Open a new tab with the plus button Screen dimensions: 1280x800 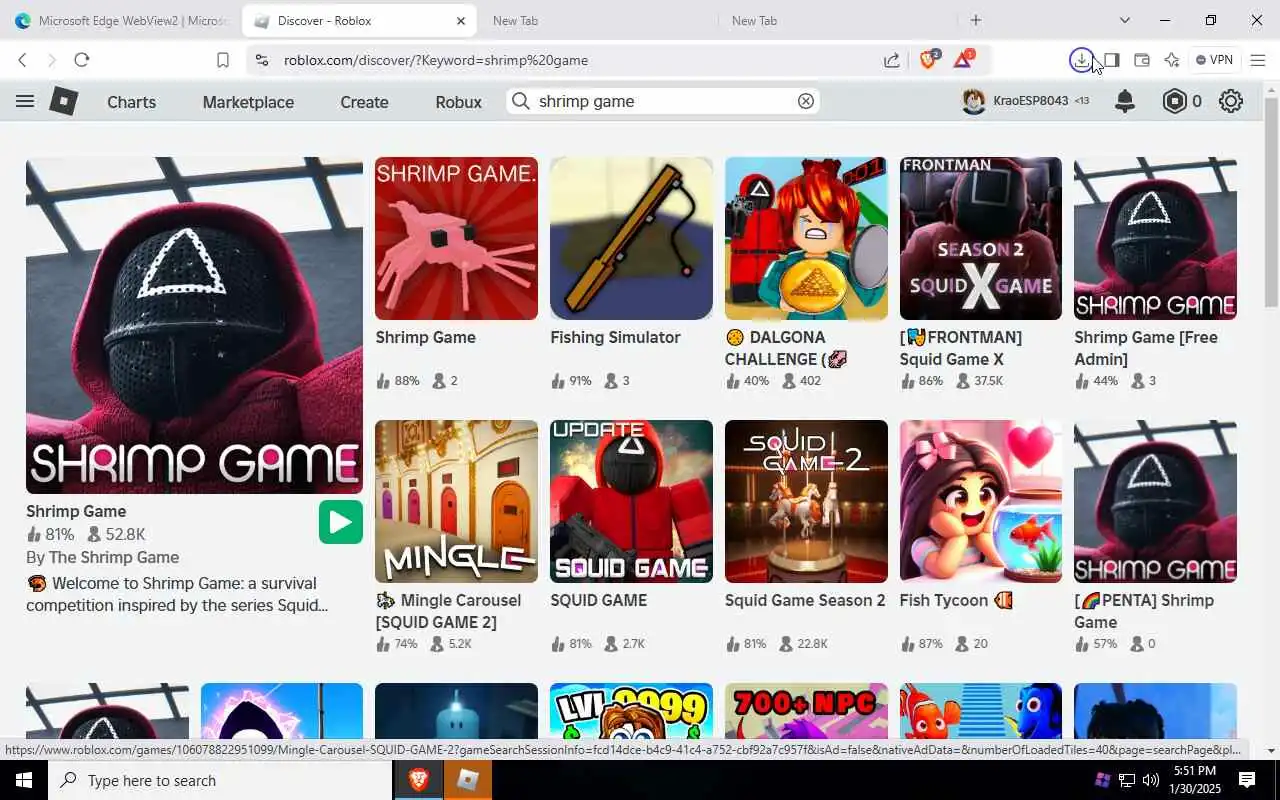[x=975, y=20]
